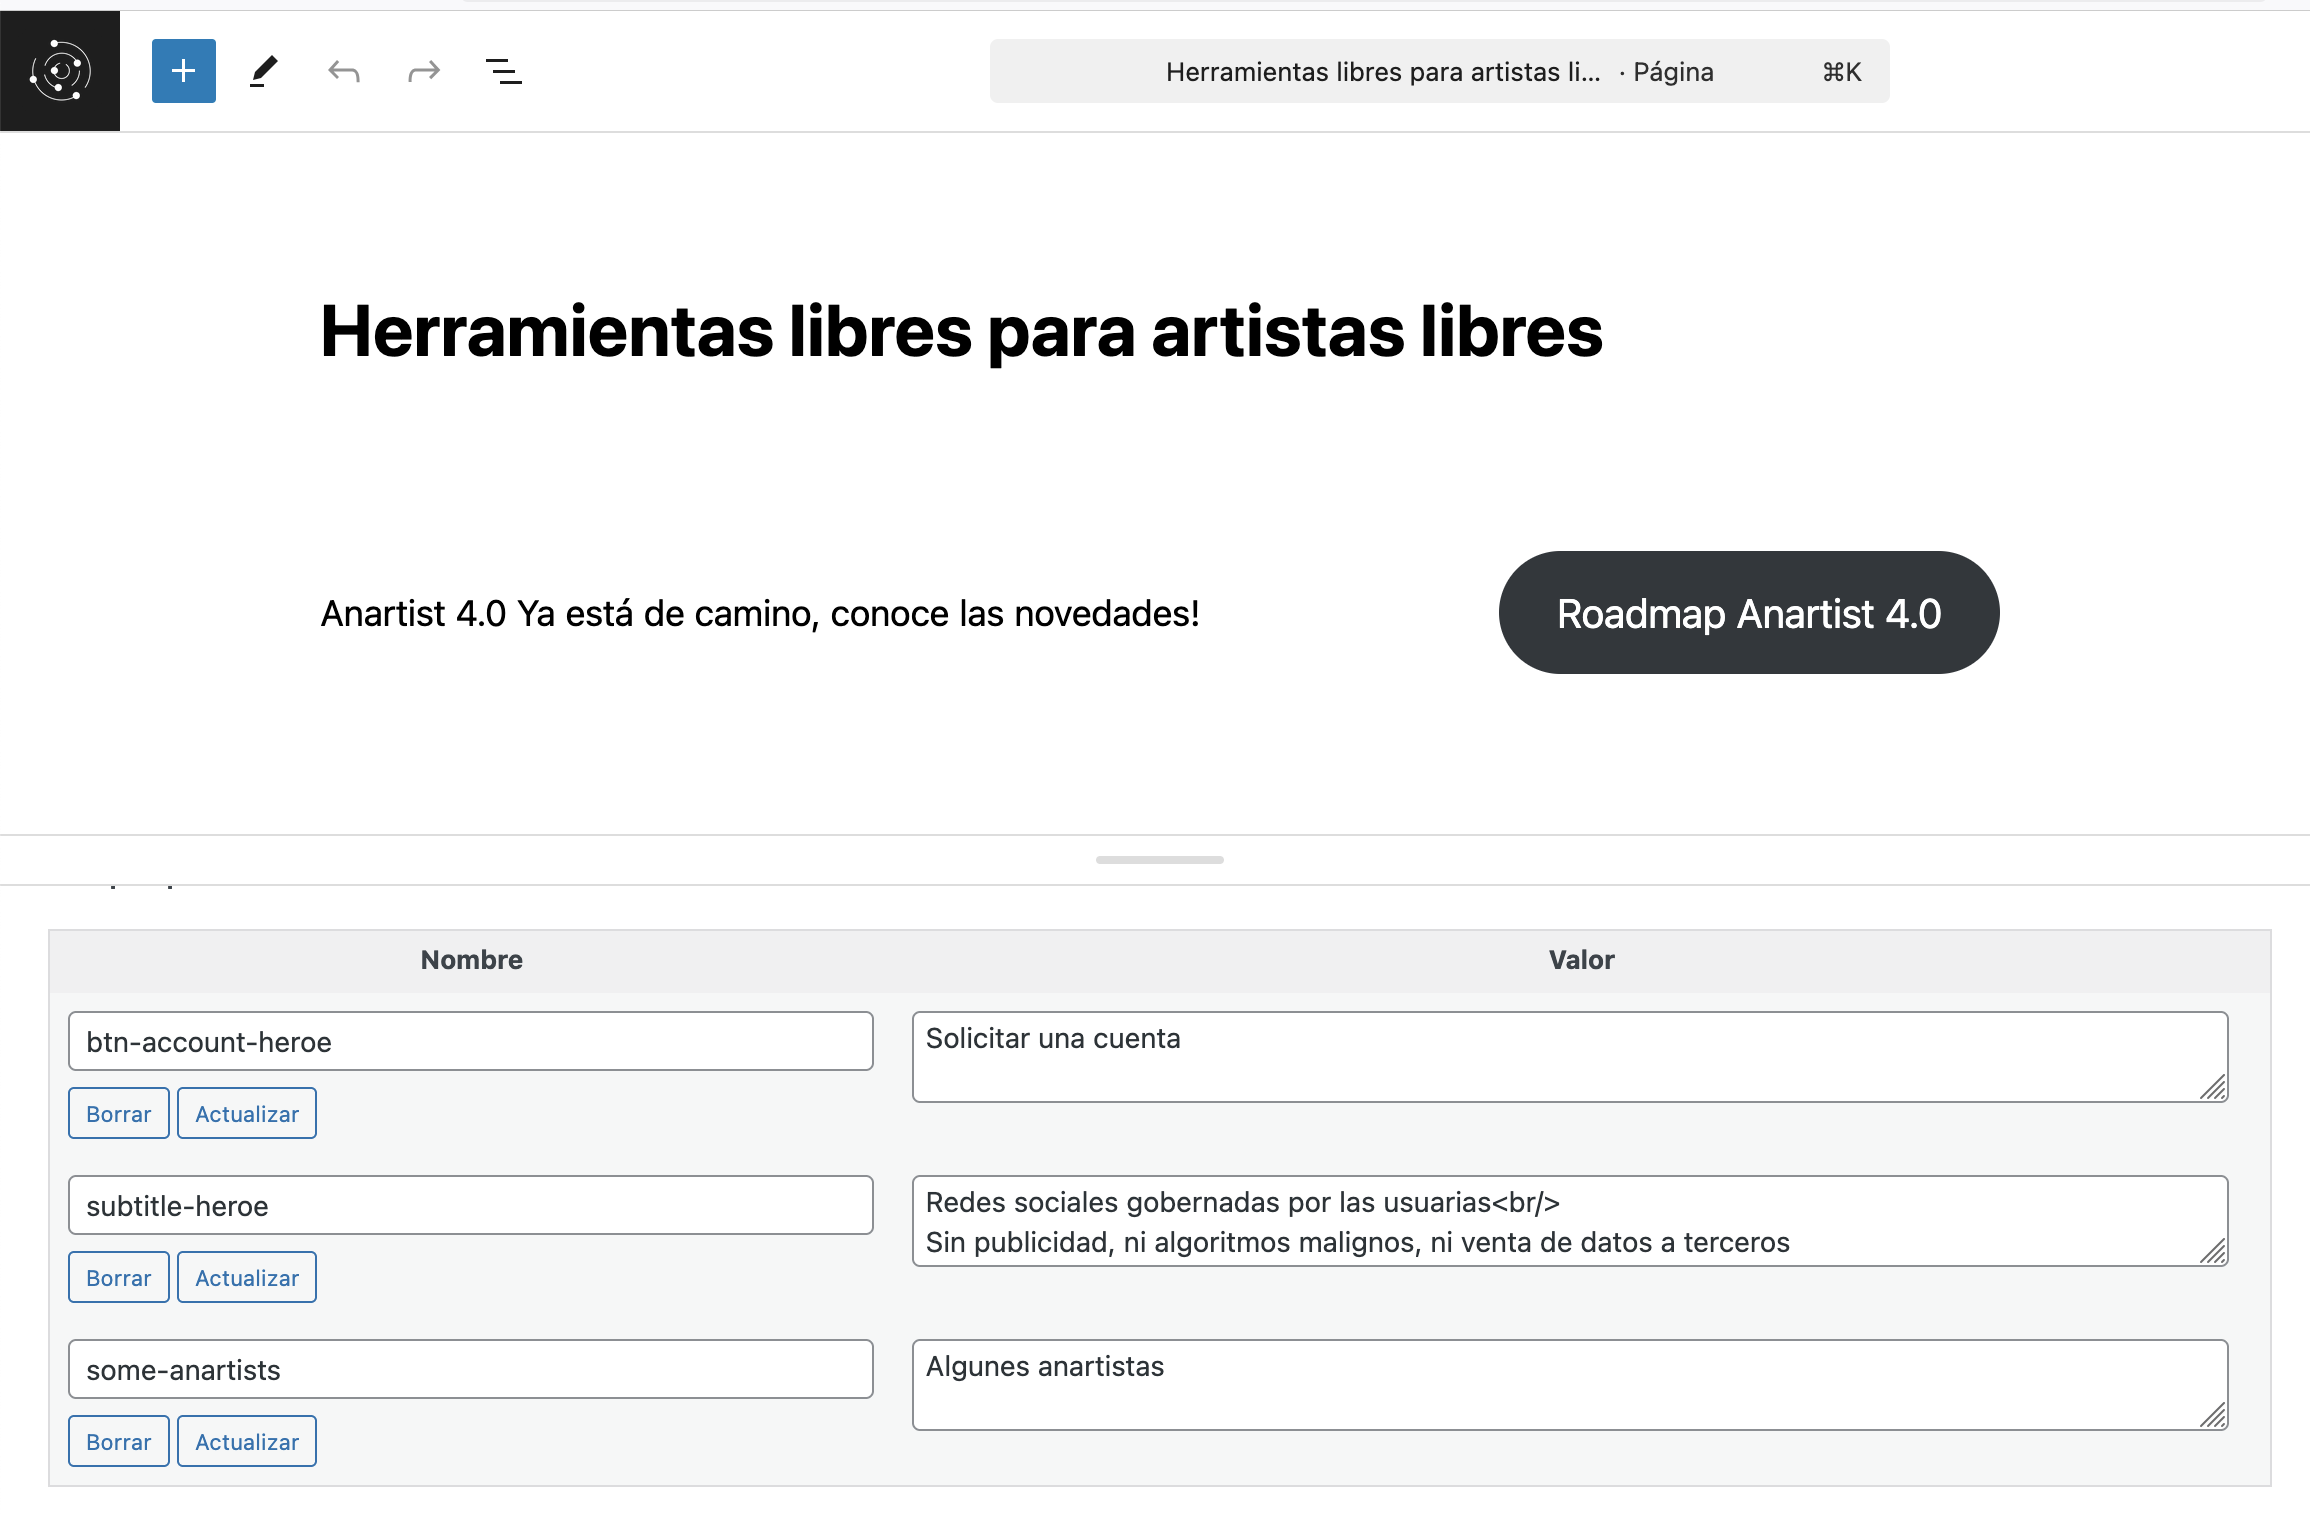Delete the subtitle-heroe custom field
The image size is (2310, 1520).
point(119,1277)
